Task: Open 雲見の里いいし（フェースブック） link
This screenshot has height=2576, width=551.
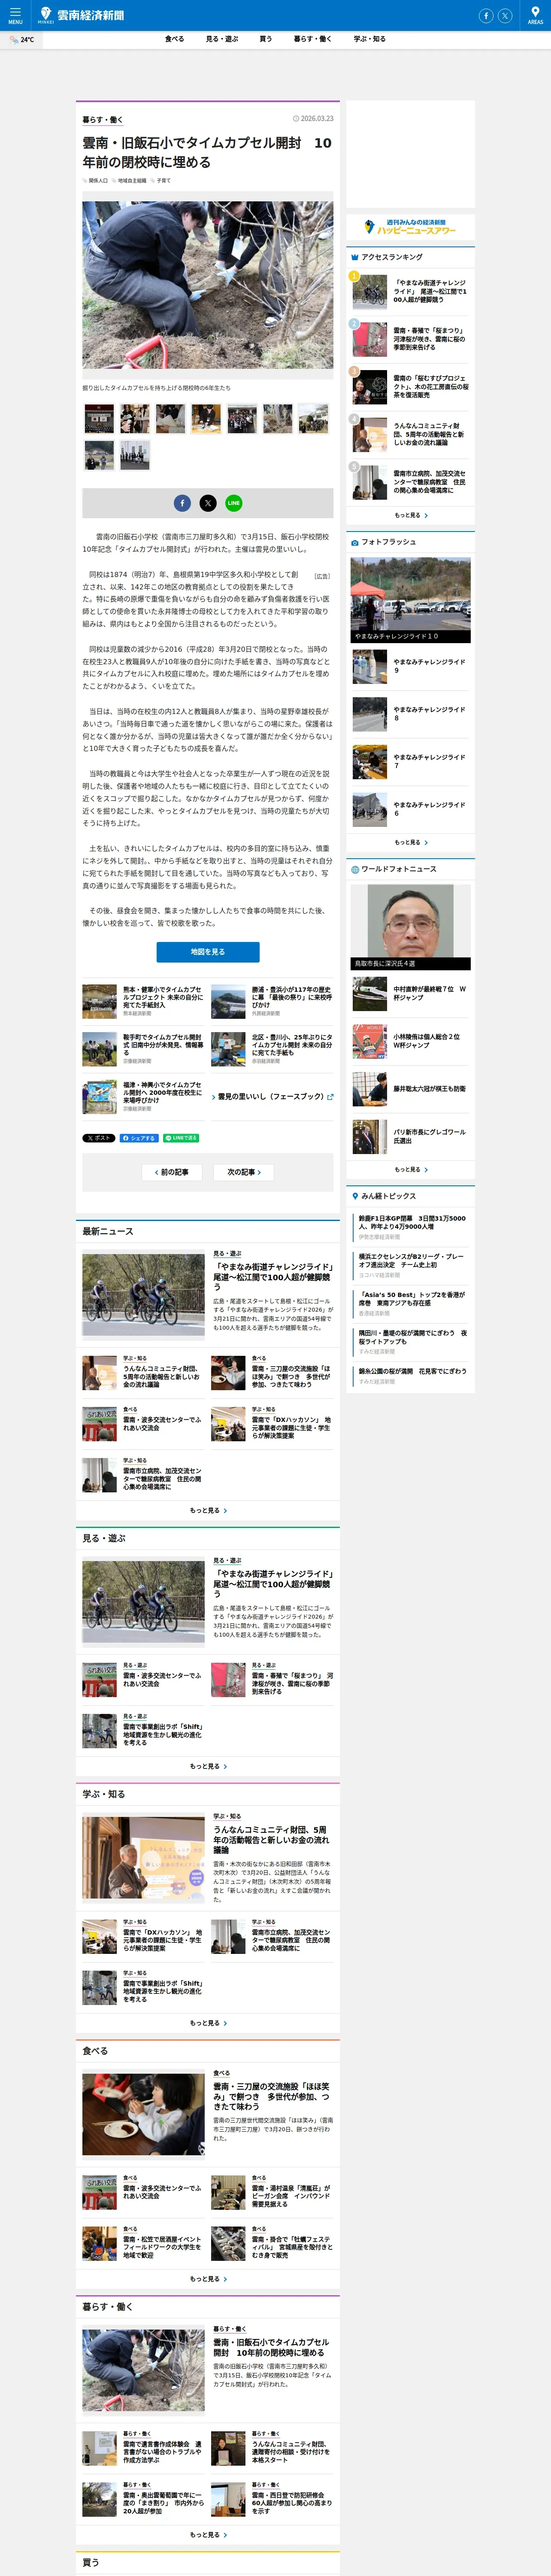Action: (272, 1097)
